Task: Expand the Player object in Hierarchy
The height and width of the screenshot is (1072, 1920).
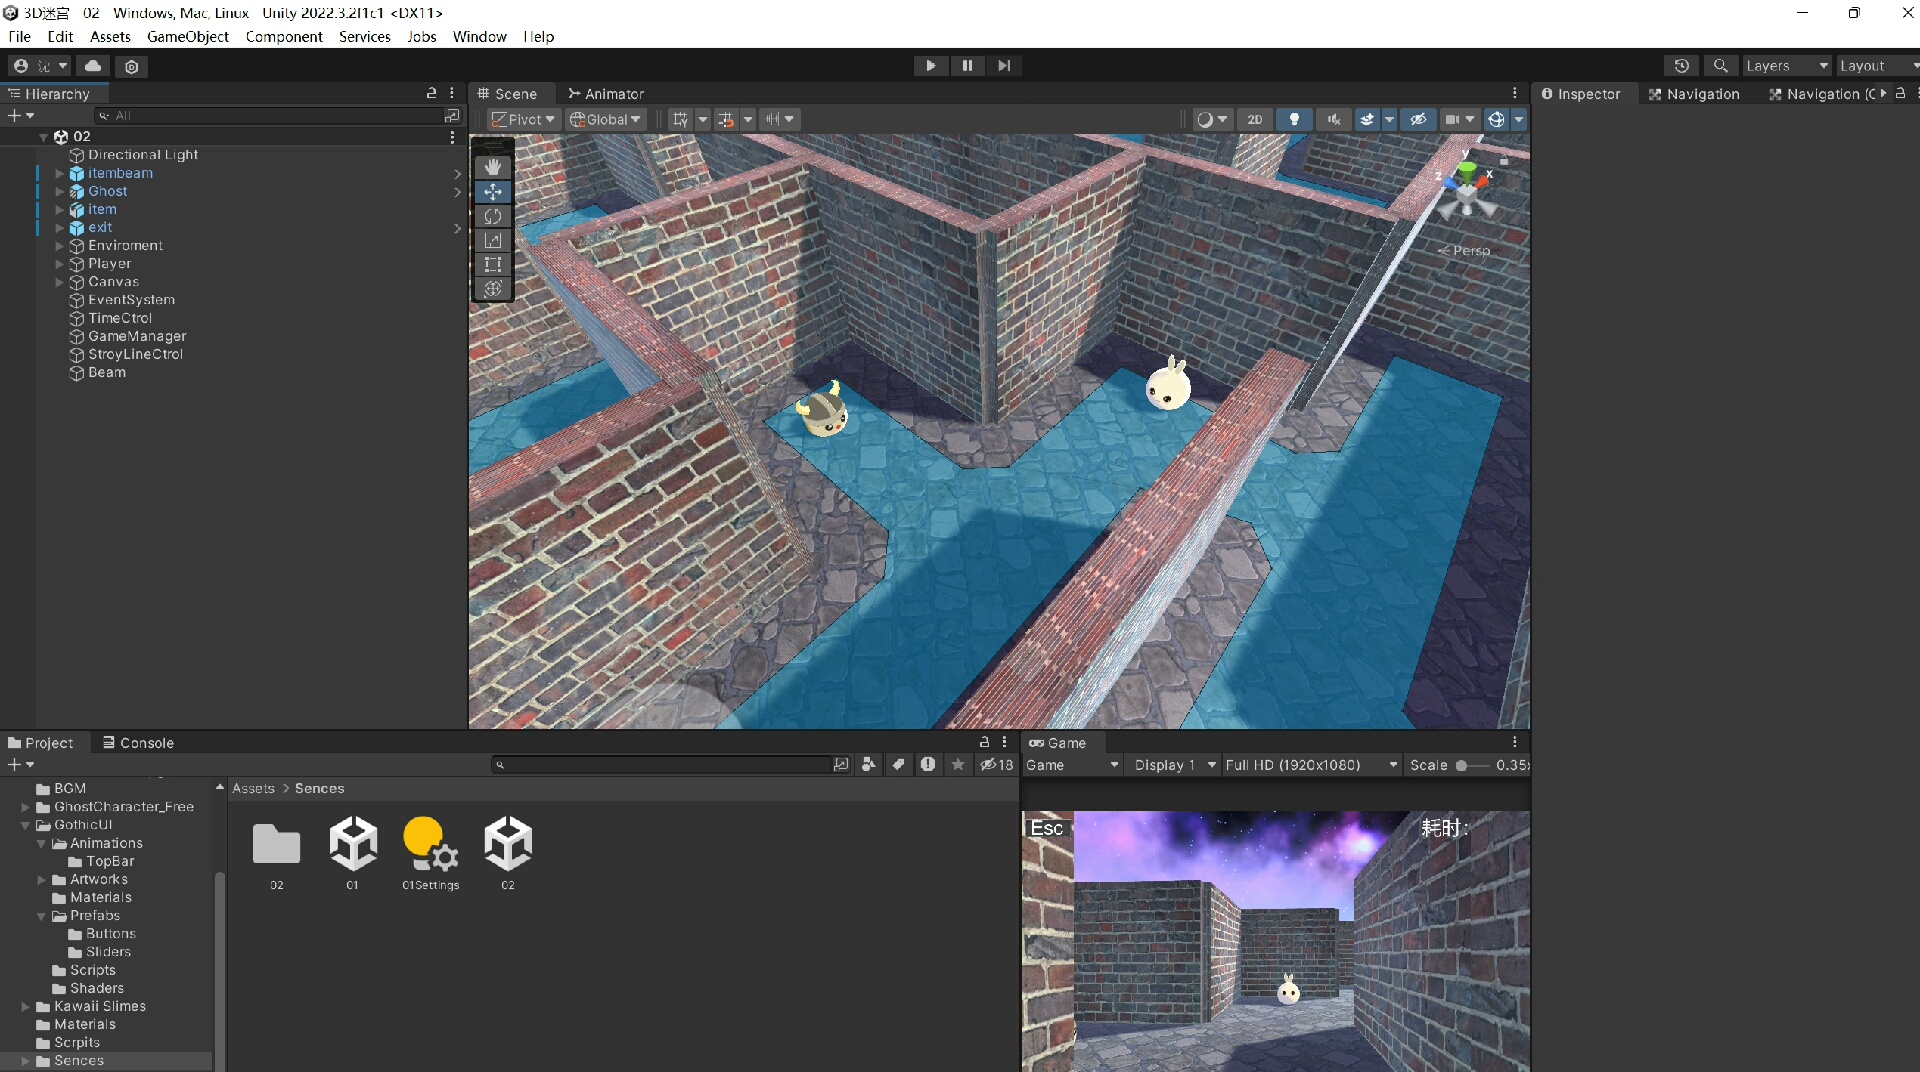Action: (x=59, y=264)
